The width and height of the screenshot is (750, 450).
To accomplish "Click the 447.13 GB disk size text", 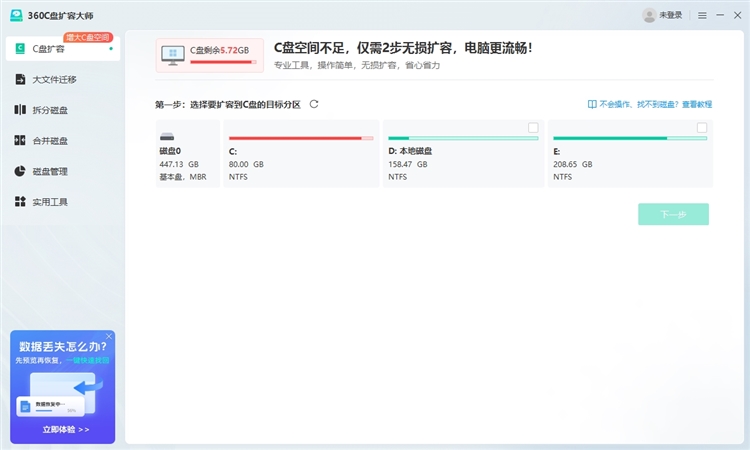I will coord(179,164).
